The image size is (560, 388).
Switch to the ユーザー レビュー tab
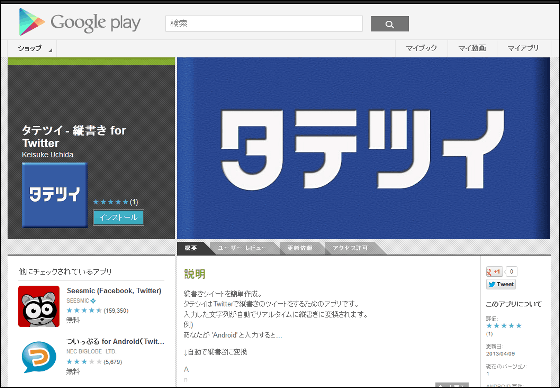(x=241, y=248)
